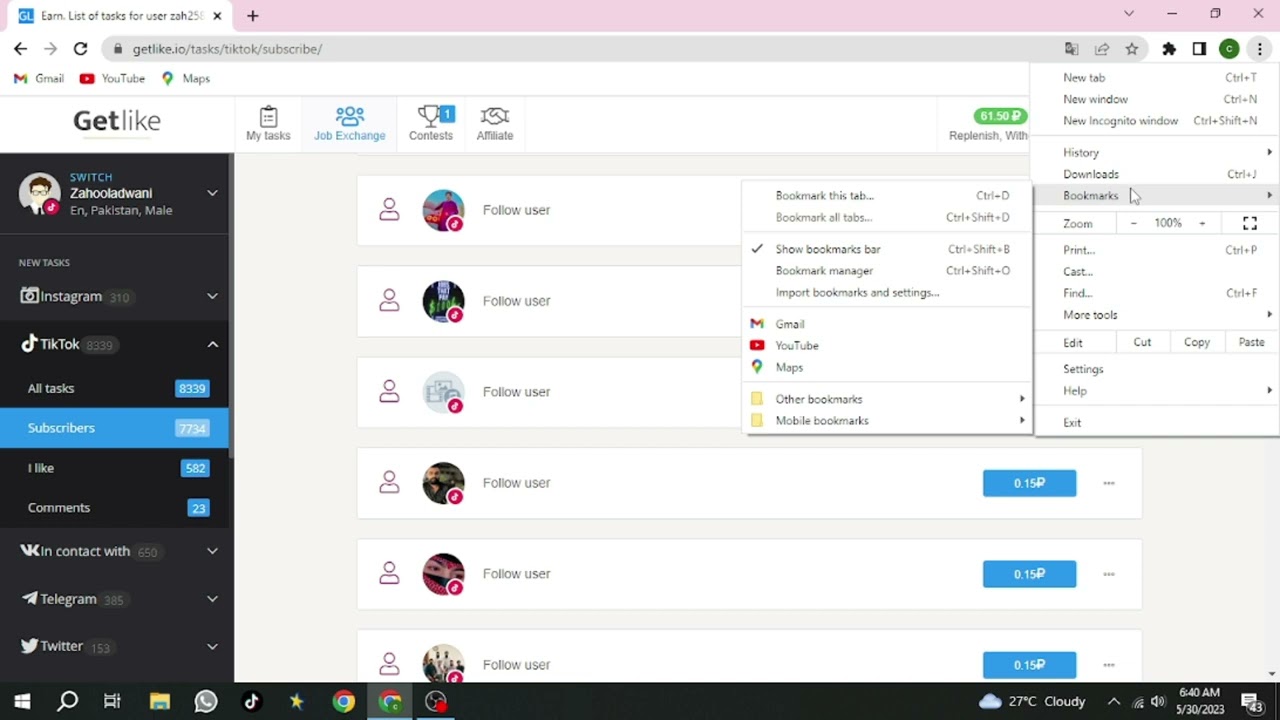This screenshot has width=1280, height=720.
Task: Click the 61.50 balance badge
Action: [1000, 116]
